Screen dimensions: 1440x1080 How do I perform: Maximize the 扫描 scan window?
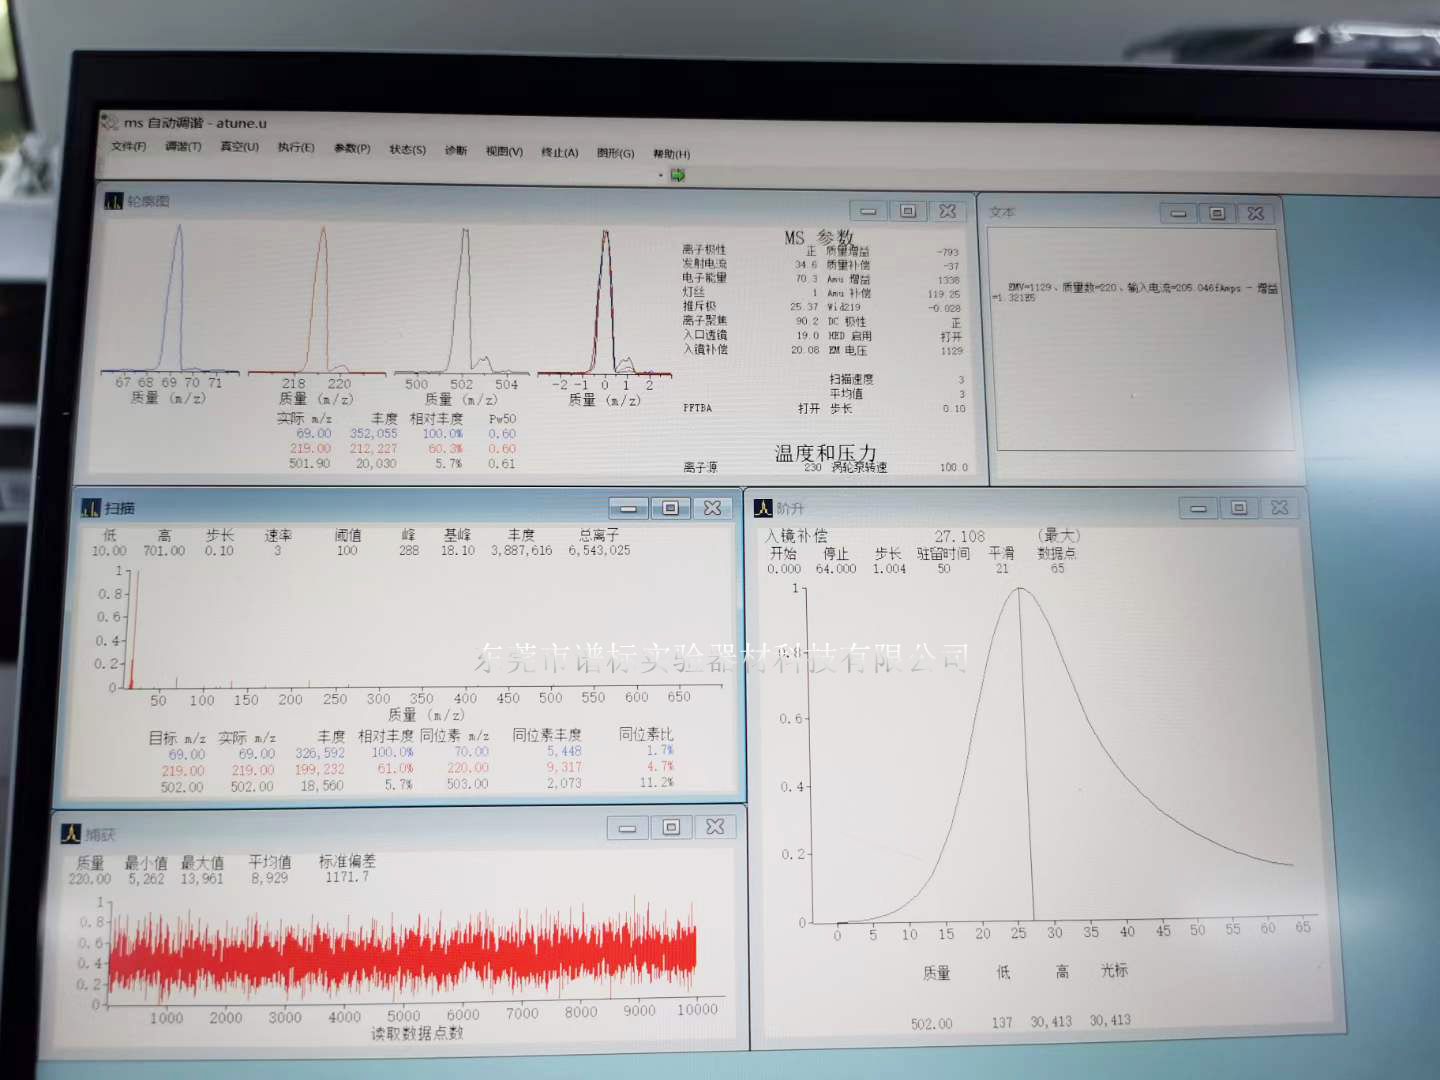pos(670,508)
